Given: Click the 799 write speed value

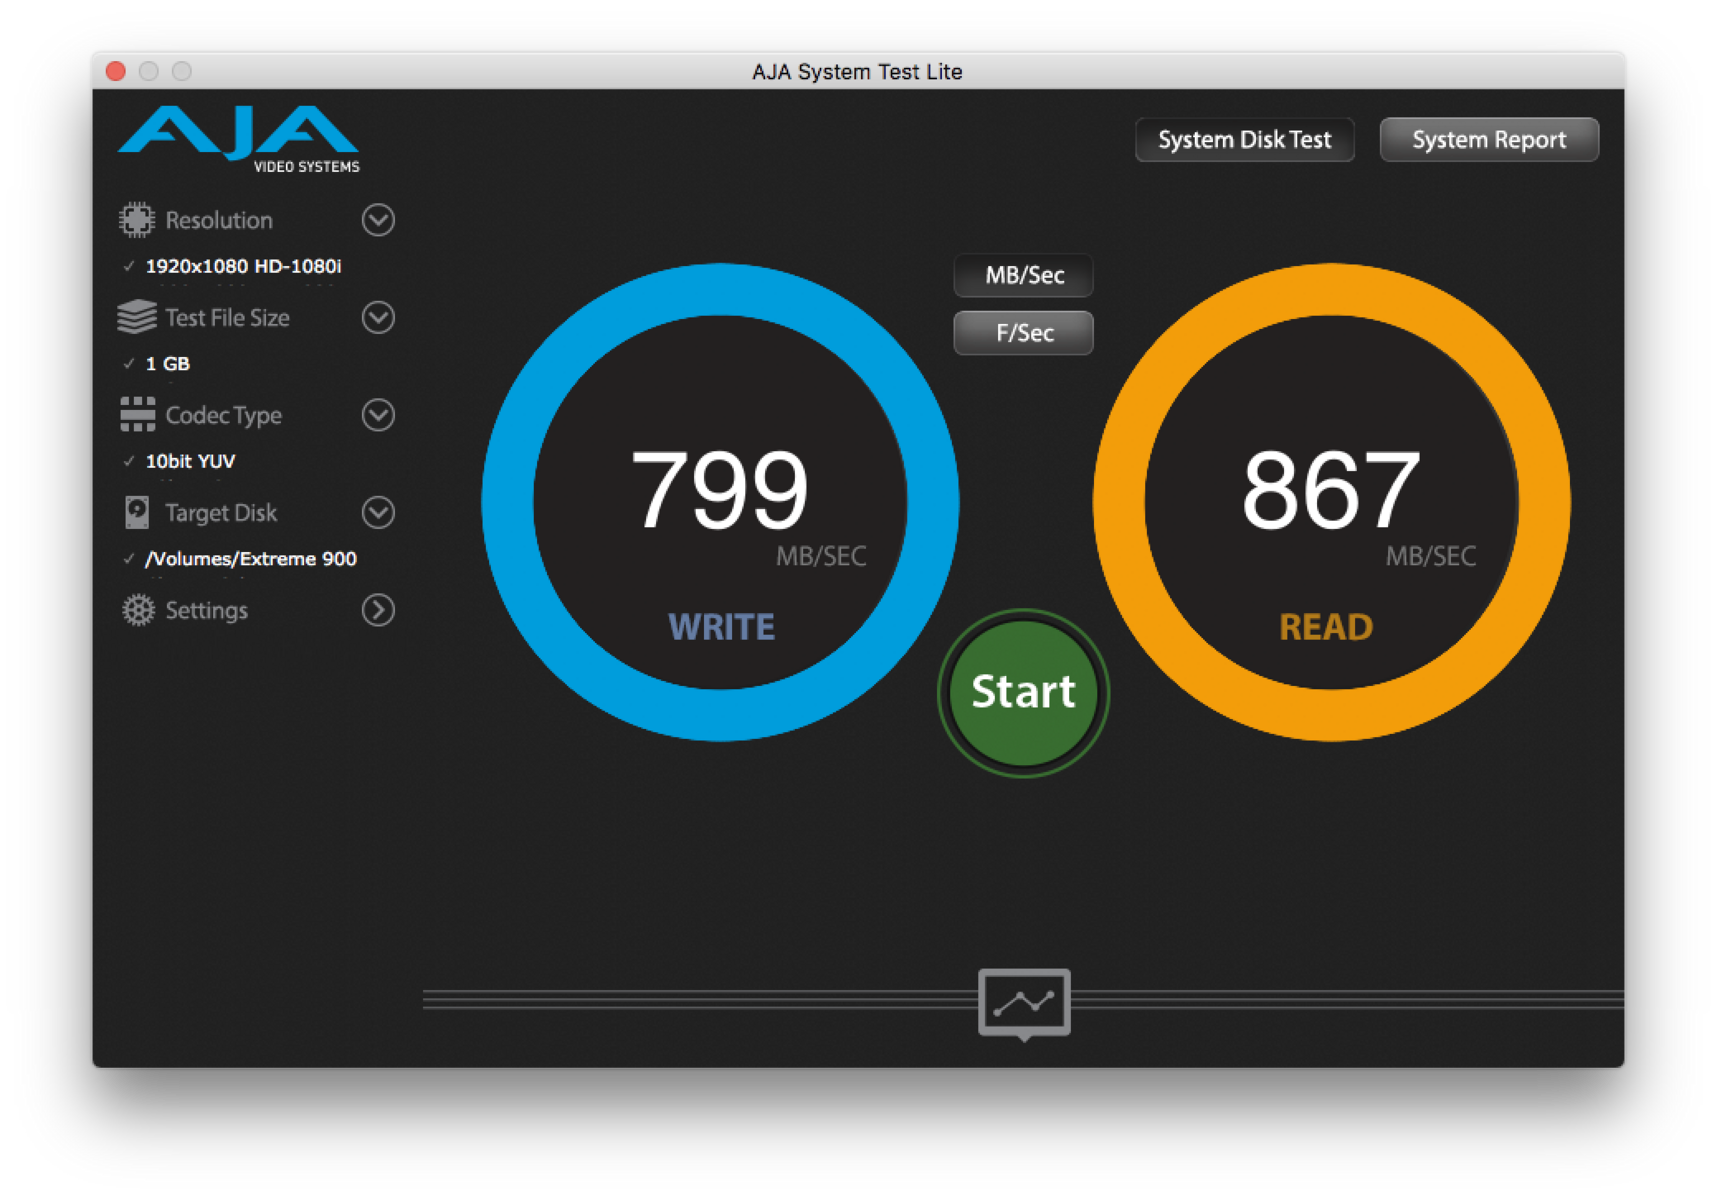Looking at the screenshot, I should click(x=719, y=490).
